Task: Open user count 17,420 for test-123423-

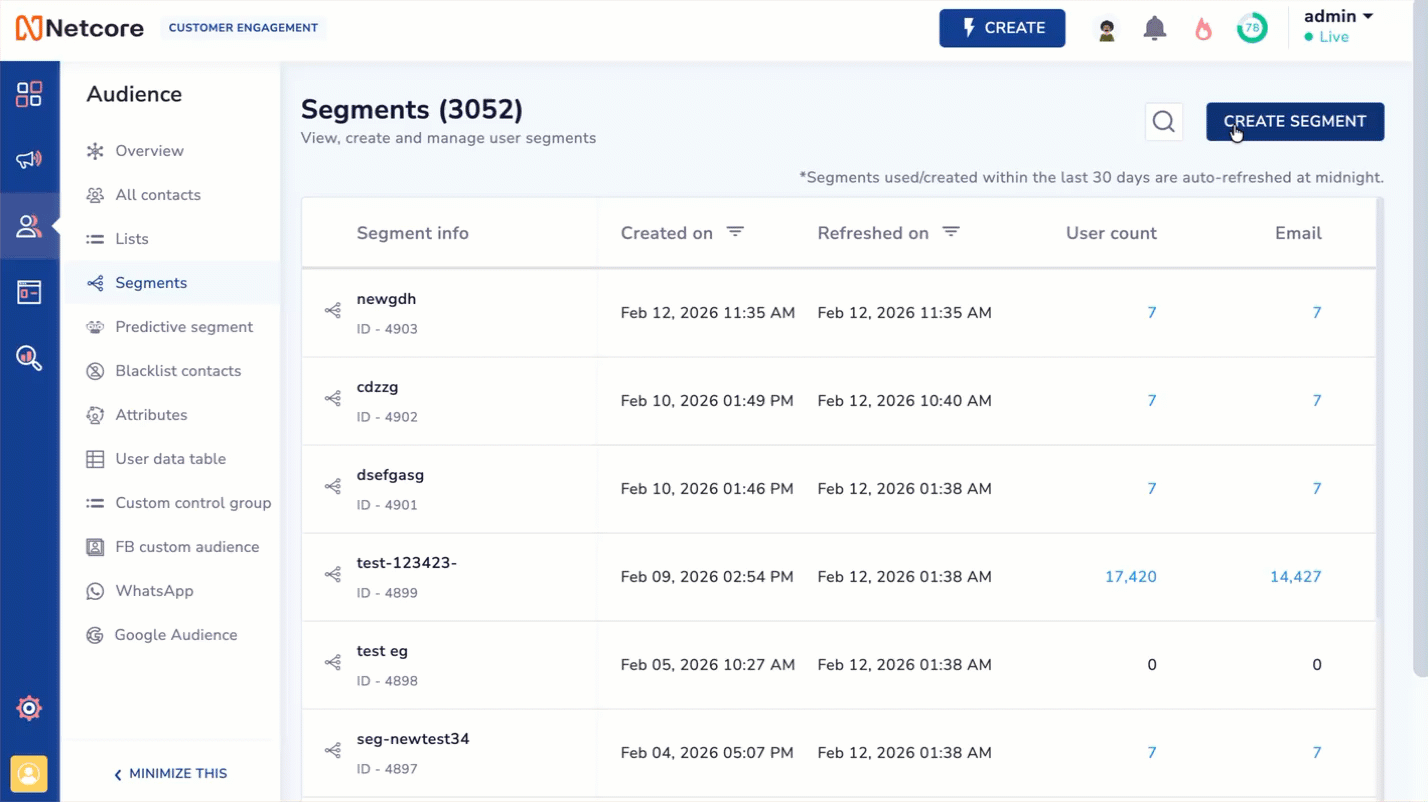Action: (x=1131, y=576)
